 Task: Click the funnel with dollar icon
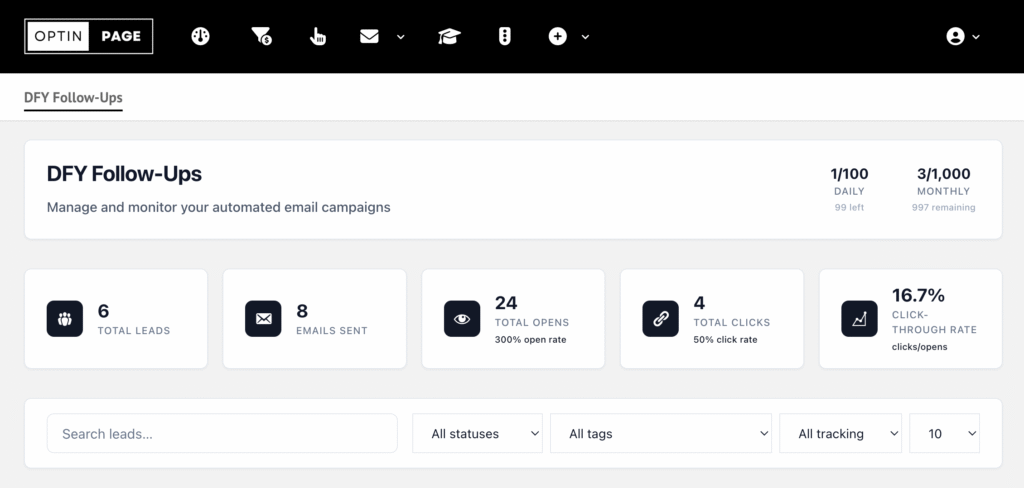point(260,36)
